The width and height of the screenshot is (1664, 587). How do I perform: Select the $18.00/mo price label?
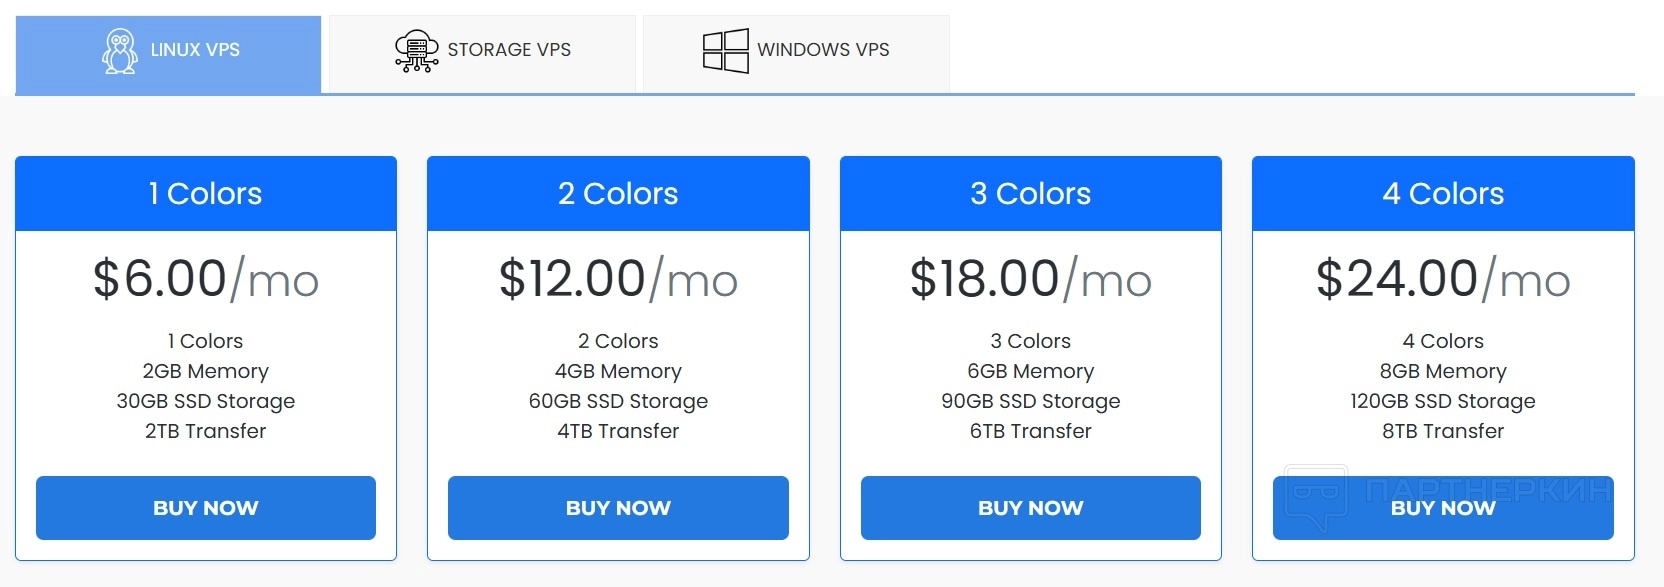(x=1030, y=279)
